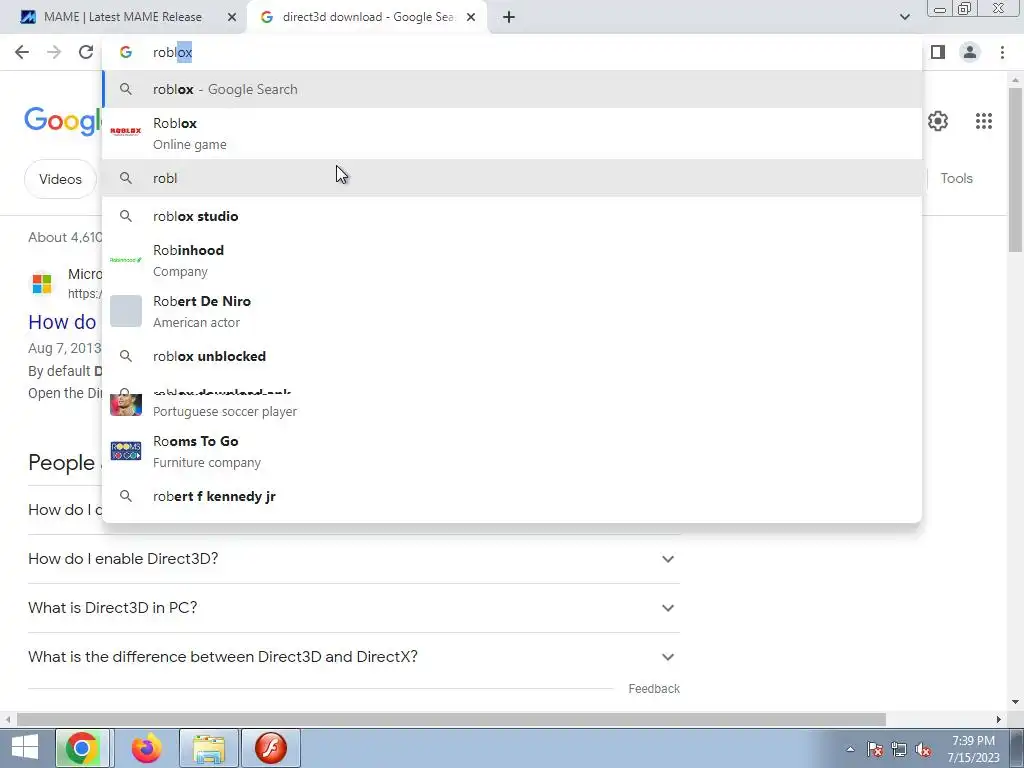Viewport: 1024px width, 768px height.
Task: Click the Roblox logo thumbnail
Action: pyautogui.click(x=126, y=131)
